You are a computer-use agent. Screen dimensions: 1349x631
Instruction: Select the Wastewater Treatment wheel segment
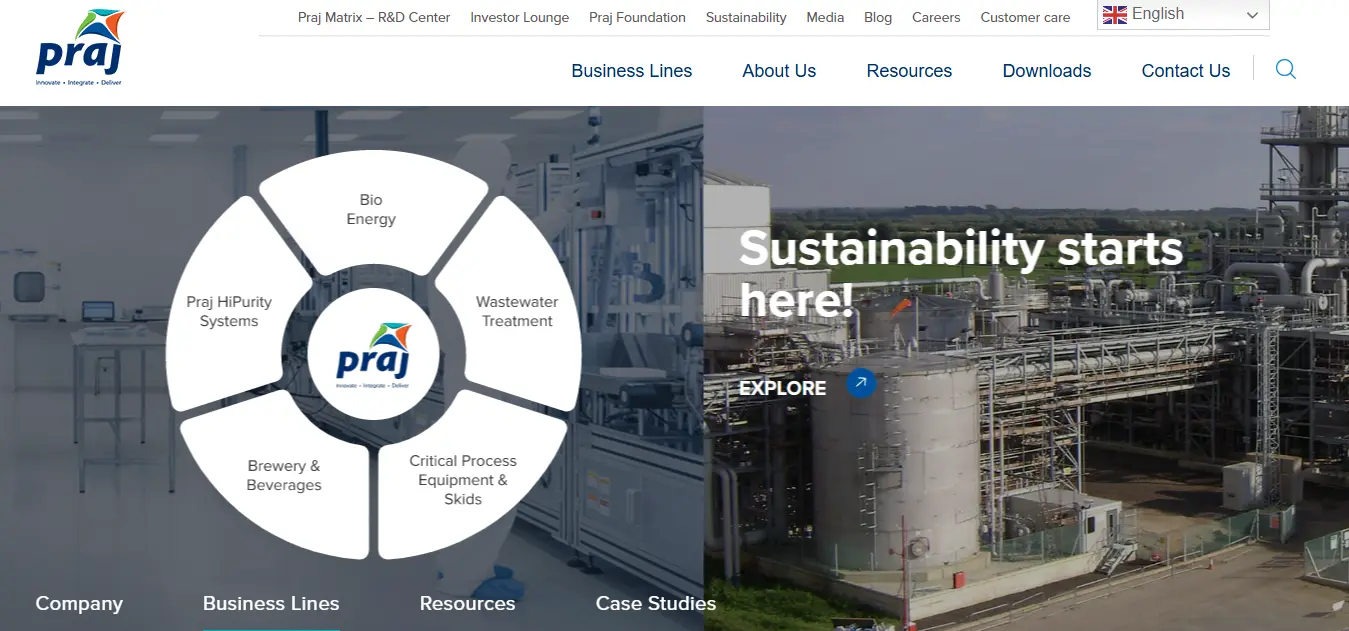[x=517, y=310]
